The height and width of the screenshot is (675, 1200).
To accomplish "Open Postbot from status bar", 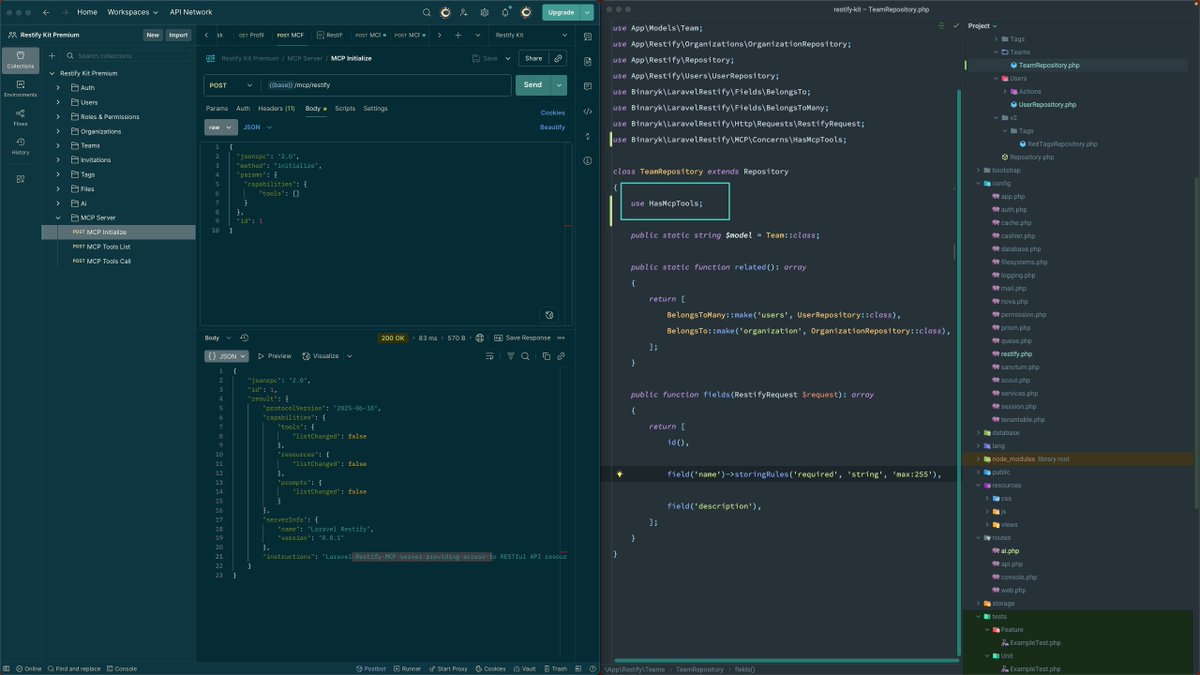I will (370, 668).
